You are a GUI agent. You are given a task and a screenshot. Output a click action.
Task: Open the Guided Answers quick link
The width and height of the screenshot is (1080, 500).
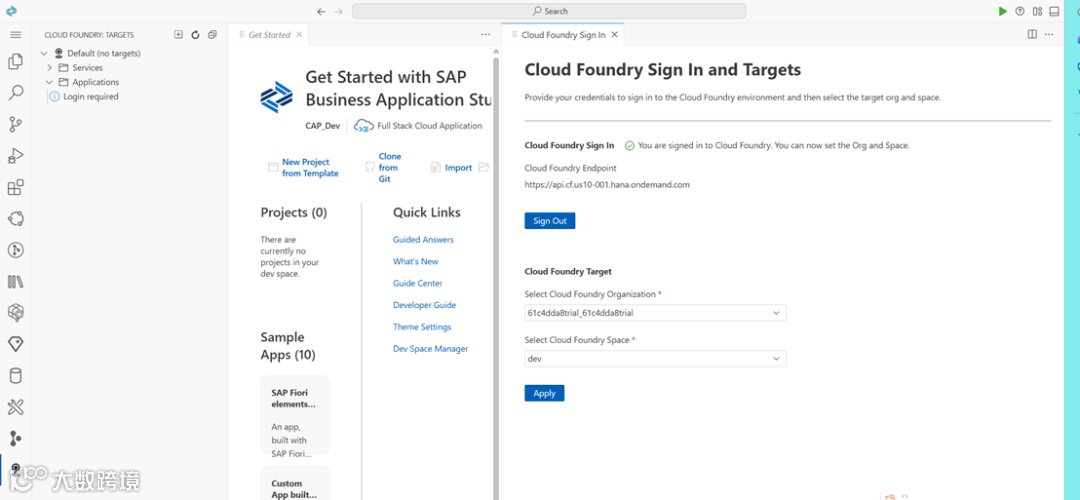tap(423, 240)
